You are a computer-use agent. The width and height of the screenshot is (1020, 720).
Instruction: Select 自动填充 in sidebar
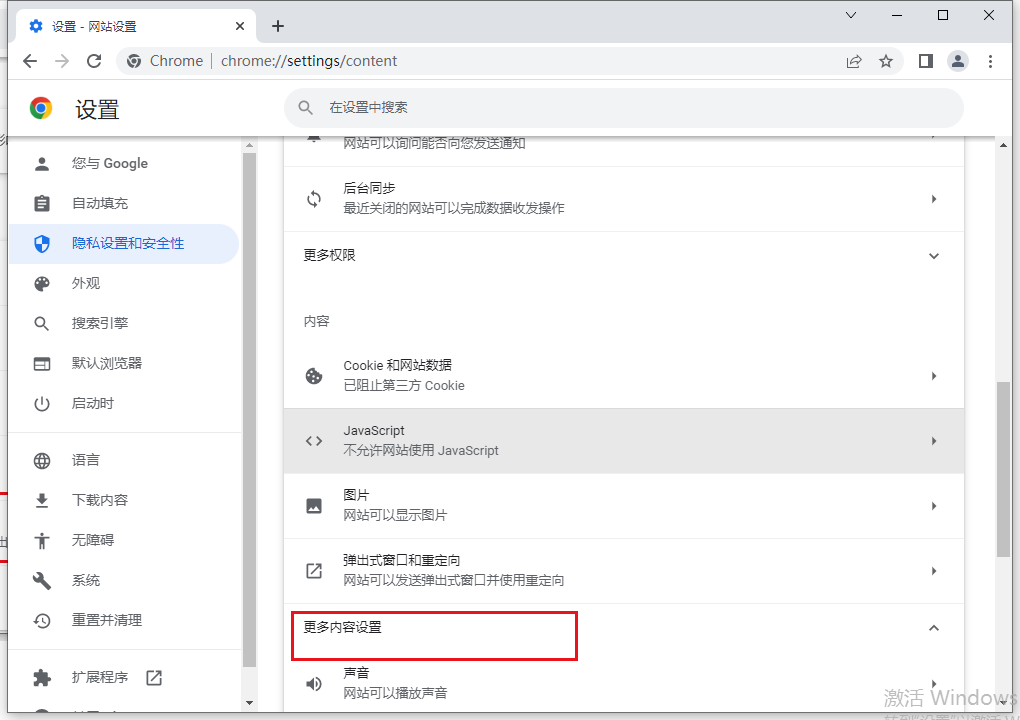coord(124,204)
